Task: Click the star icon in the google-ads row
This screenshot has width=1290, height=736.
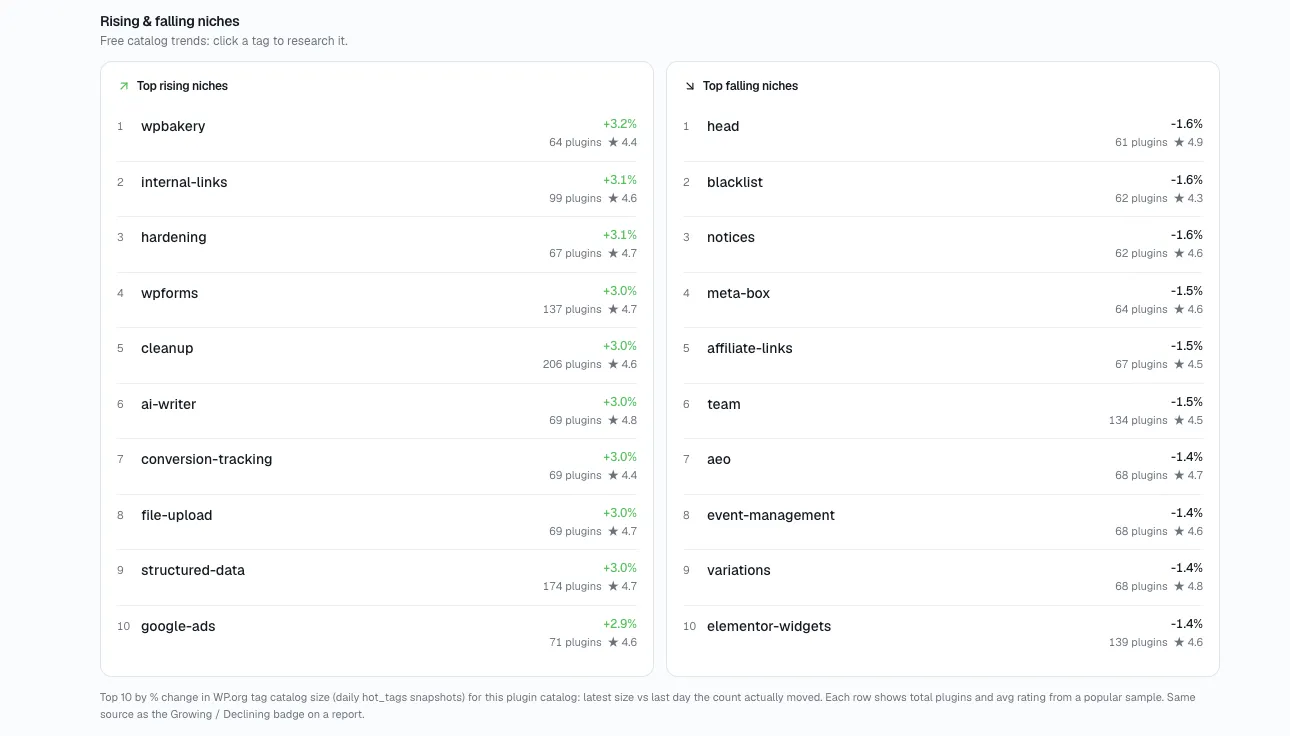Action: 613,642
